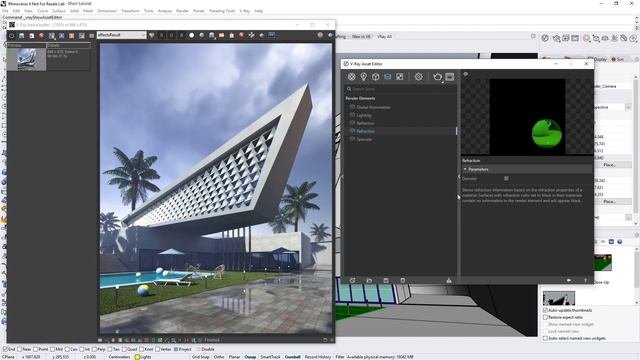Toggle Denoiser checkbox in Refraction parameters

point(506,178)
